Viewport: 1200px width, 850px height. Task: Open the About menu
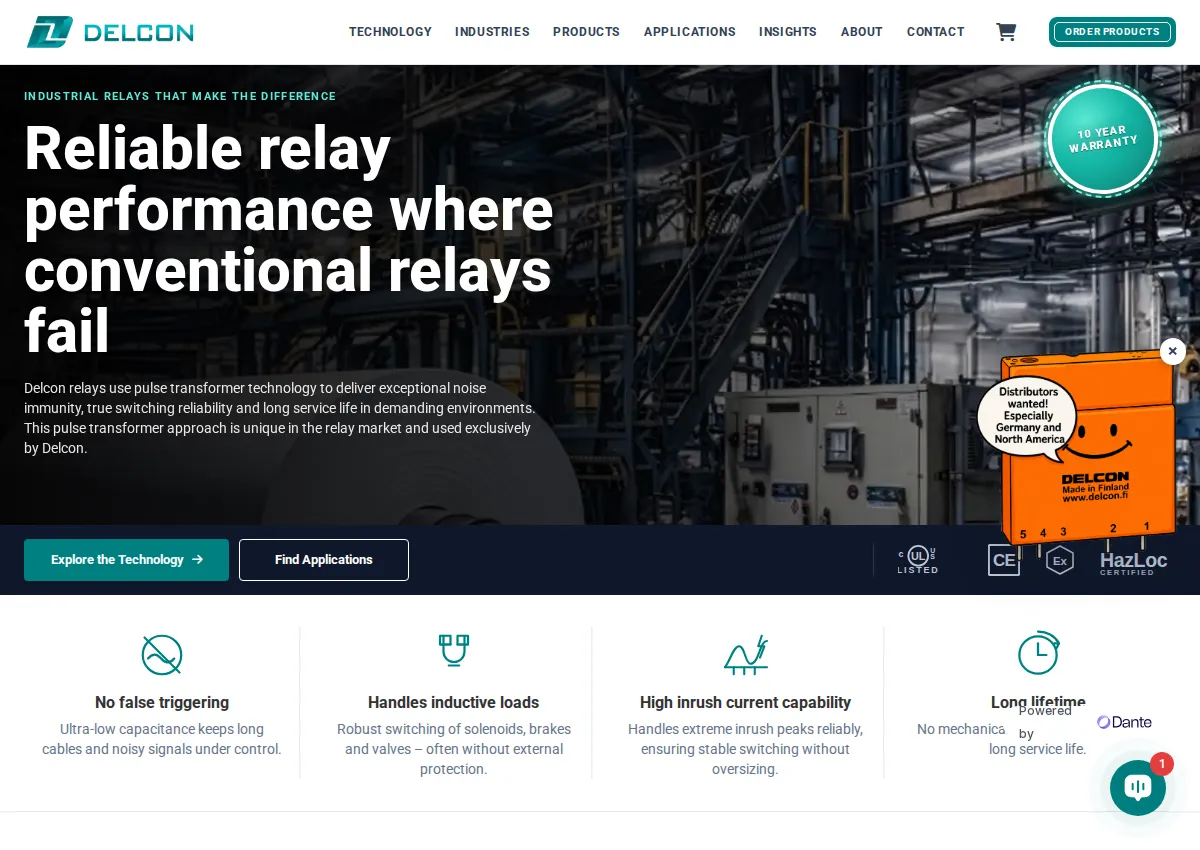[x=862, y=32]
